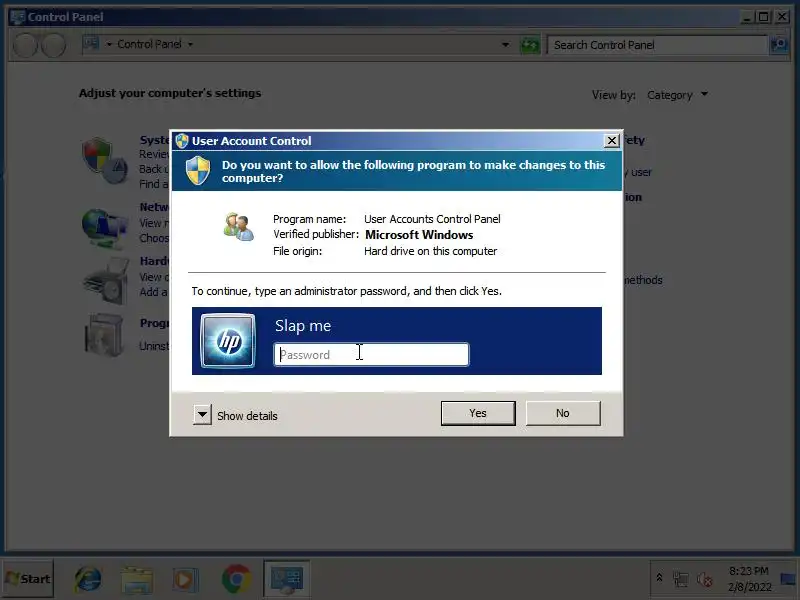
Task: Click the address bar computer icon
Action: point(91,44)
